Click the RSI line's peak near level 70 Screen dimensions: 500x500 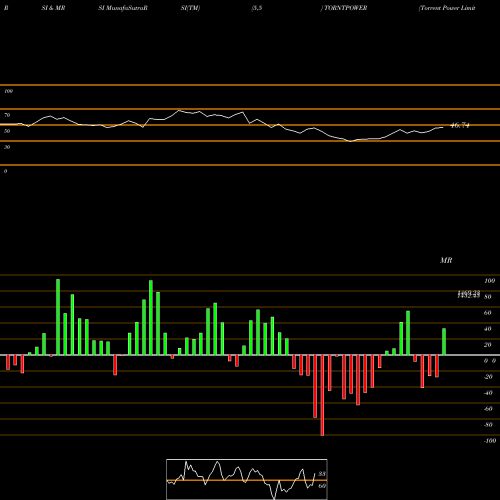tap(179, 110)
